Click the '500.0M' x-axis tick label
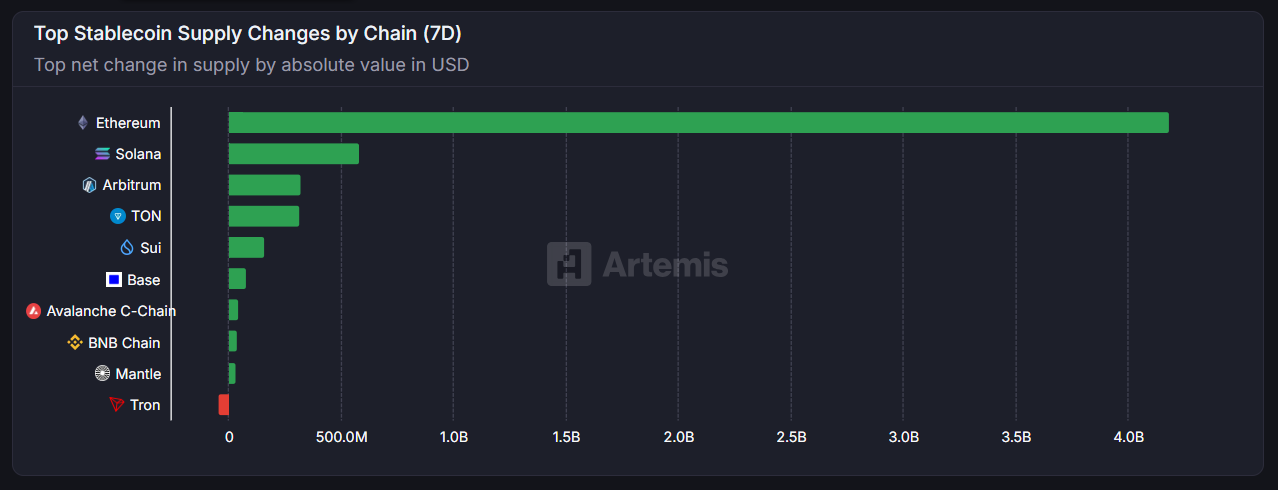1278x490 pixels. click(342, 436)
